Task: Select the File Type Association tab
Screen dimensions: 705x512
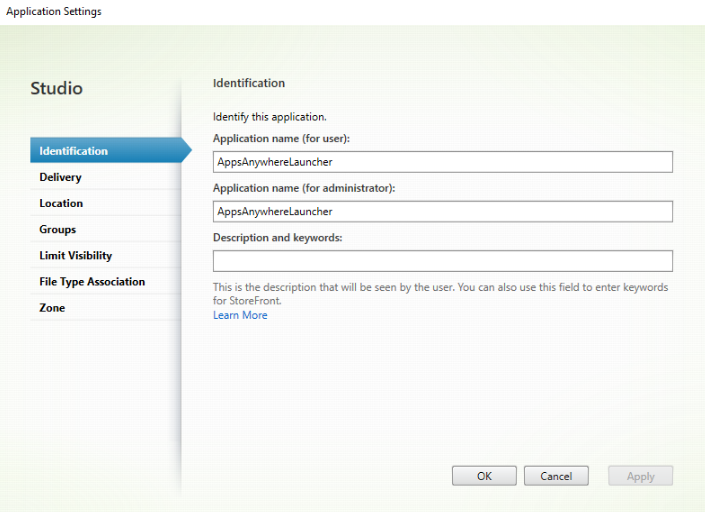Action: (x=92, y=282)
